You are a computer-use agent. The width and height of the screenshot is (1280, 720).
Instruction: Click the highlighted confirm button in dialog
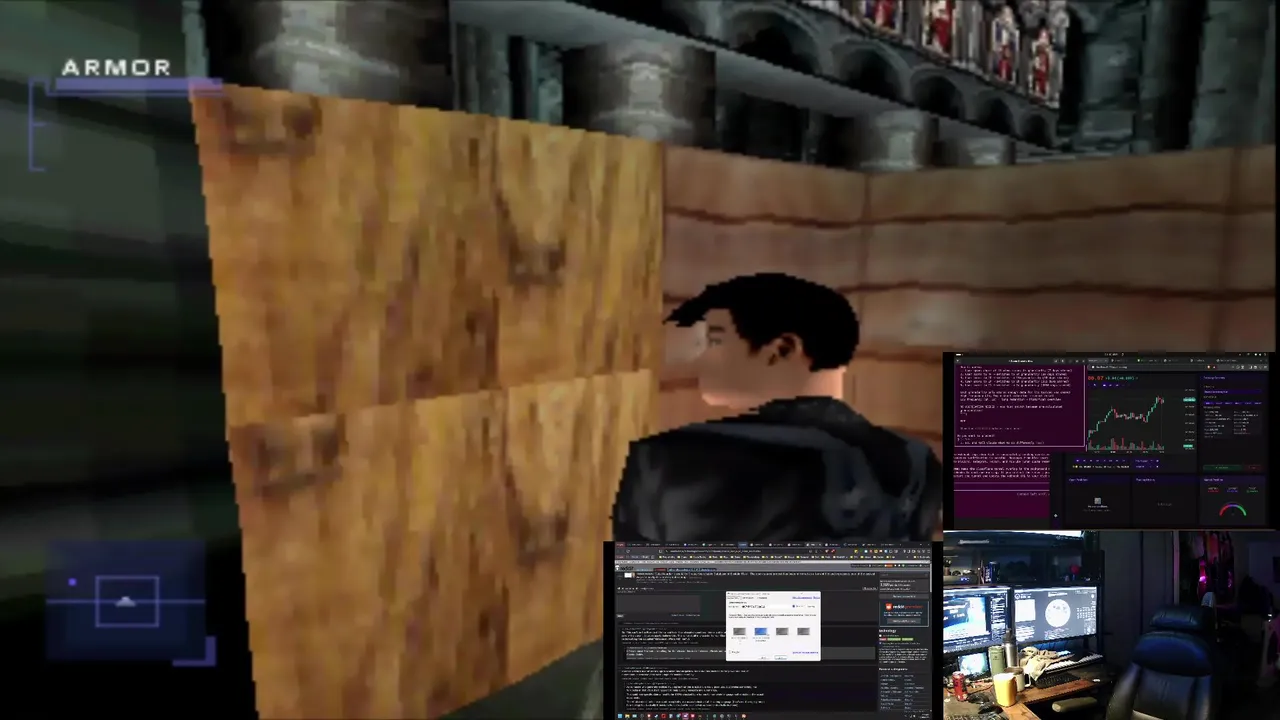pyautogui.click(x=780, y=657)
